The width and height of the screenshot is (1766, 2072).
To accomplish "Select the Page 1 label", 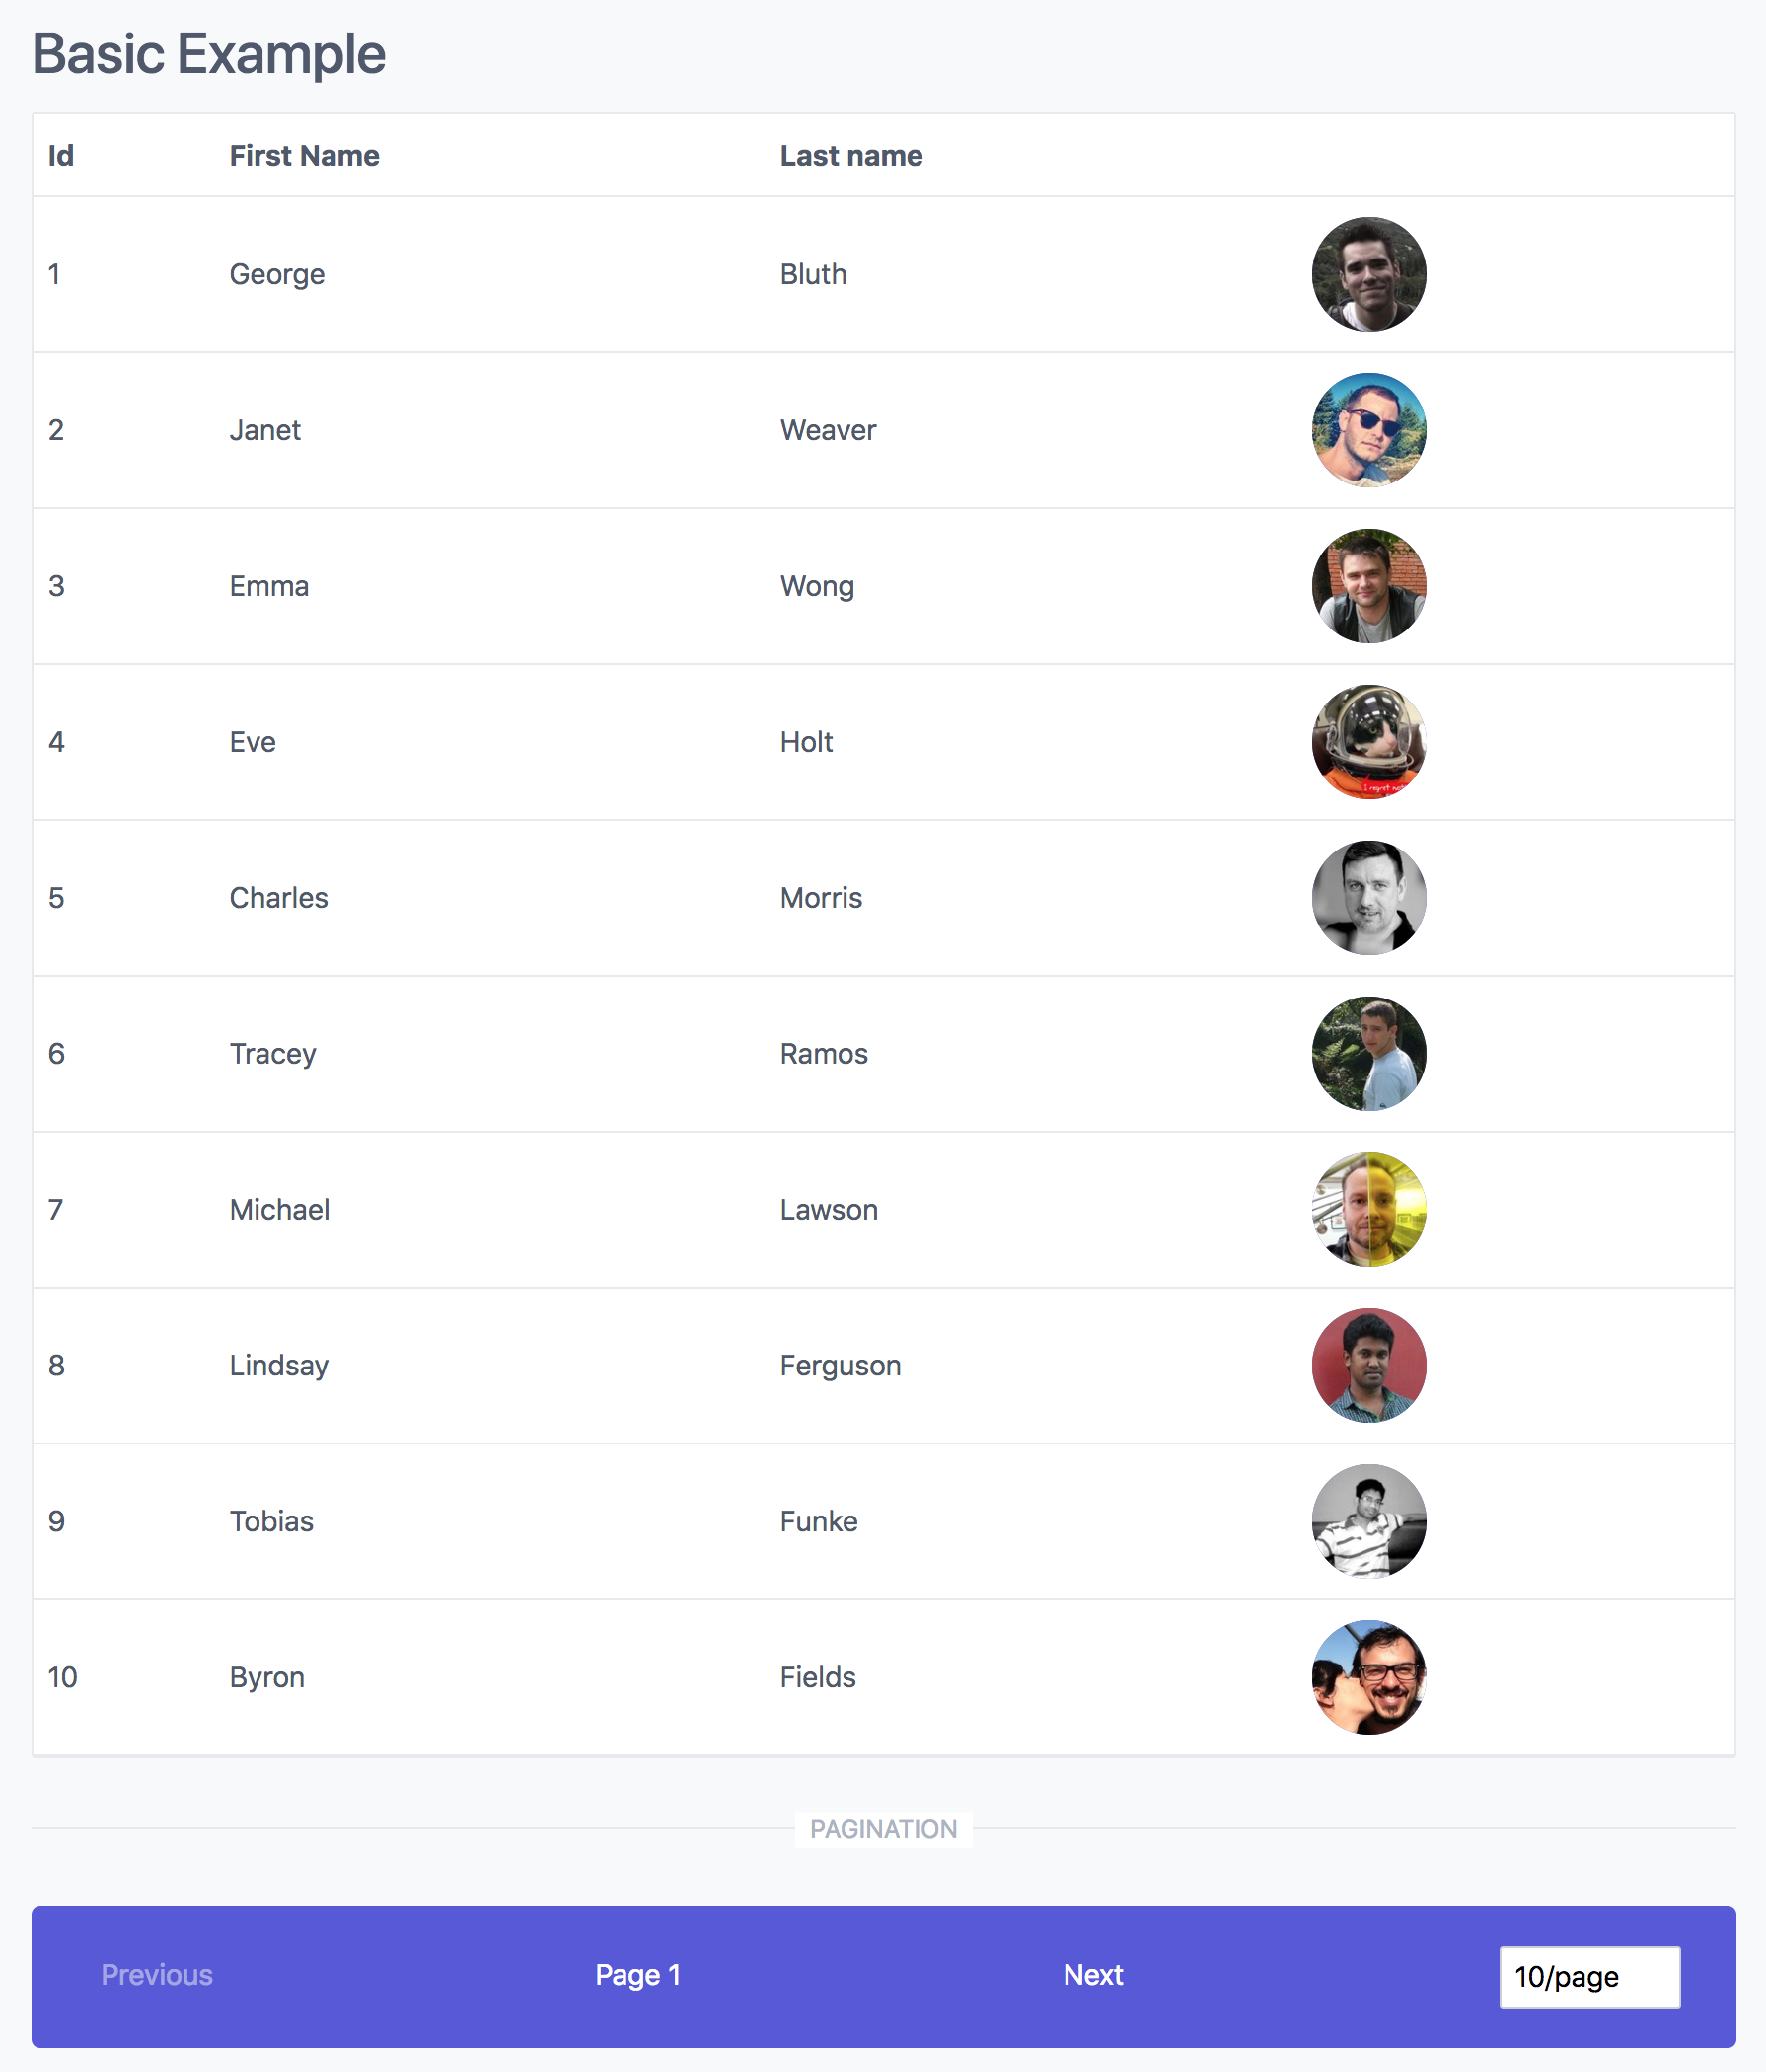I will tap(638, 1976).
